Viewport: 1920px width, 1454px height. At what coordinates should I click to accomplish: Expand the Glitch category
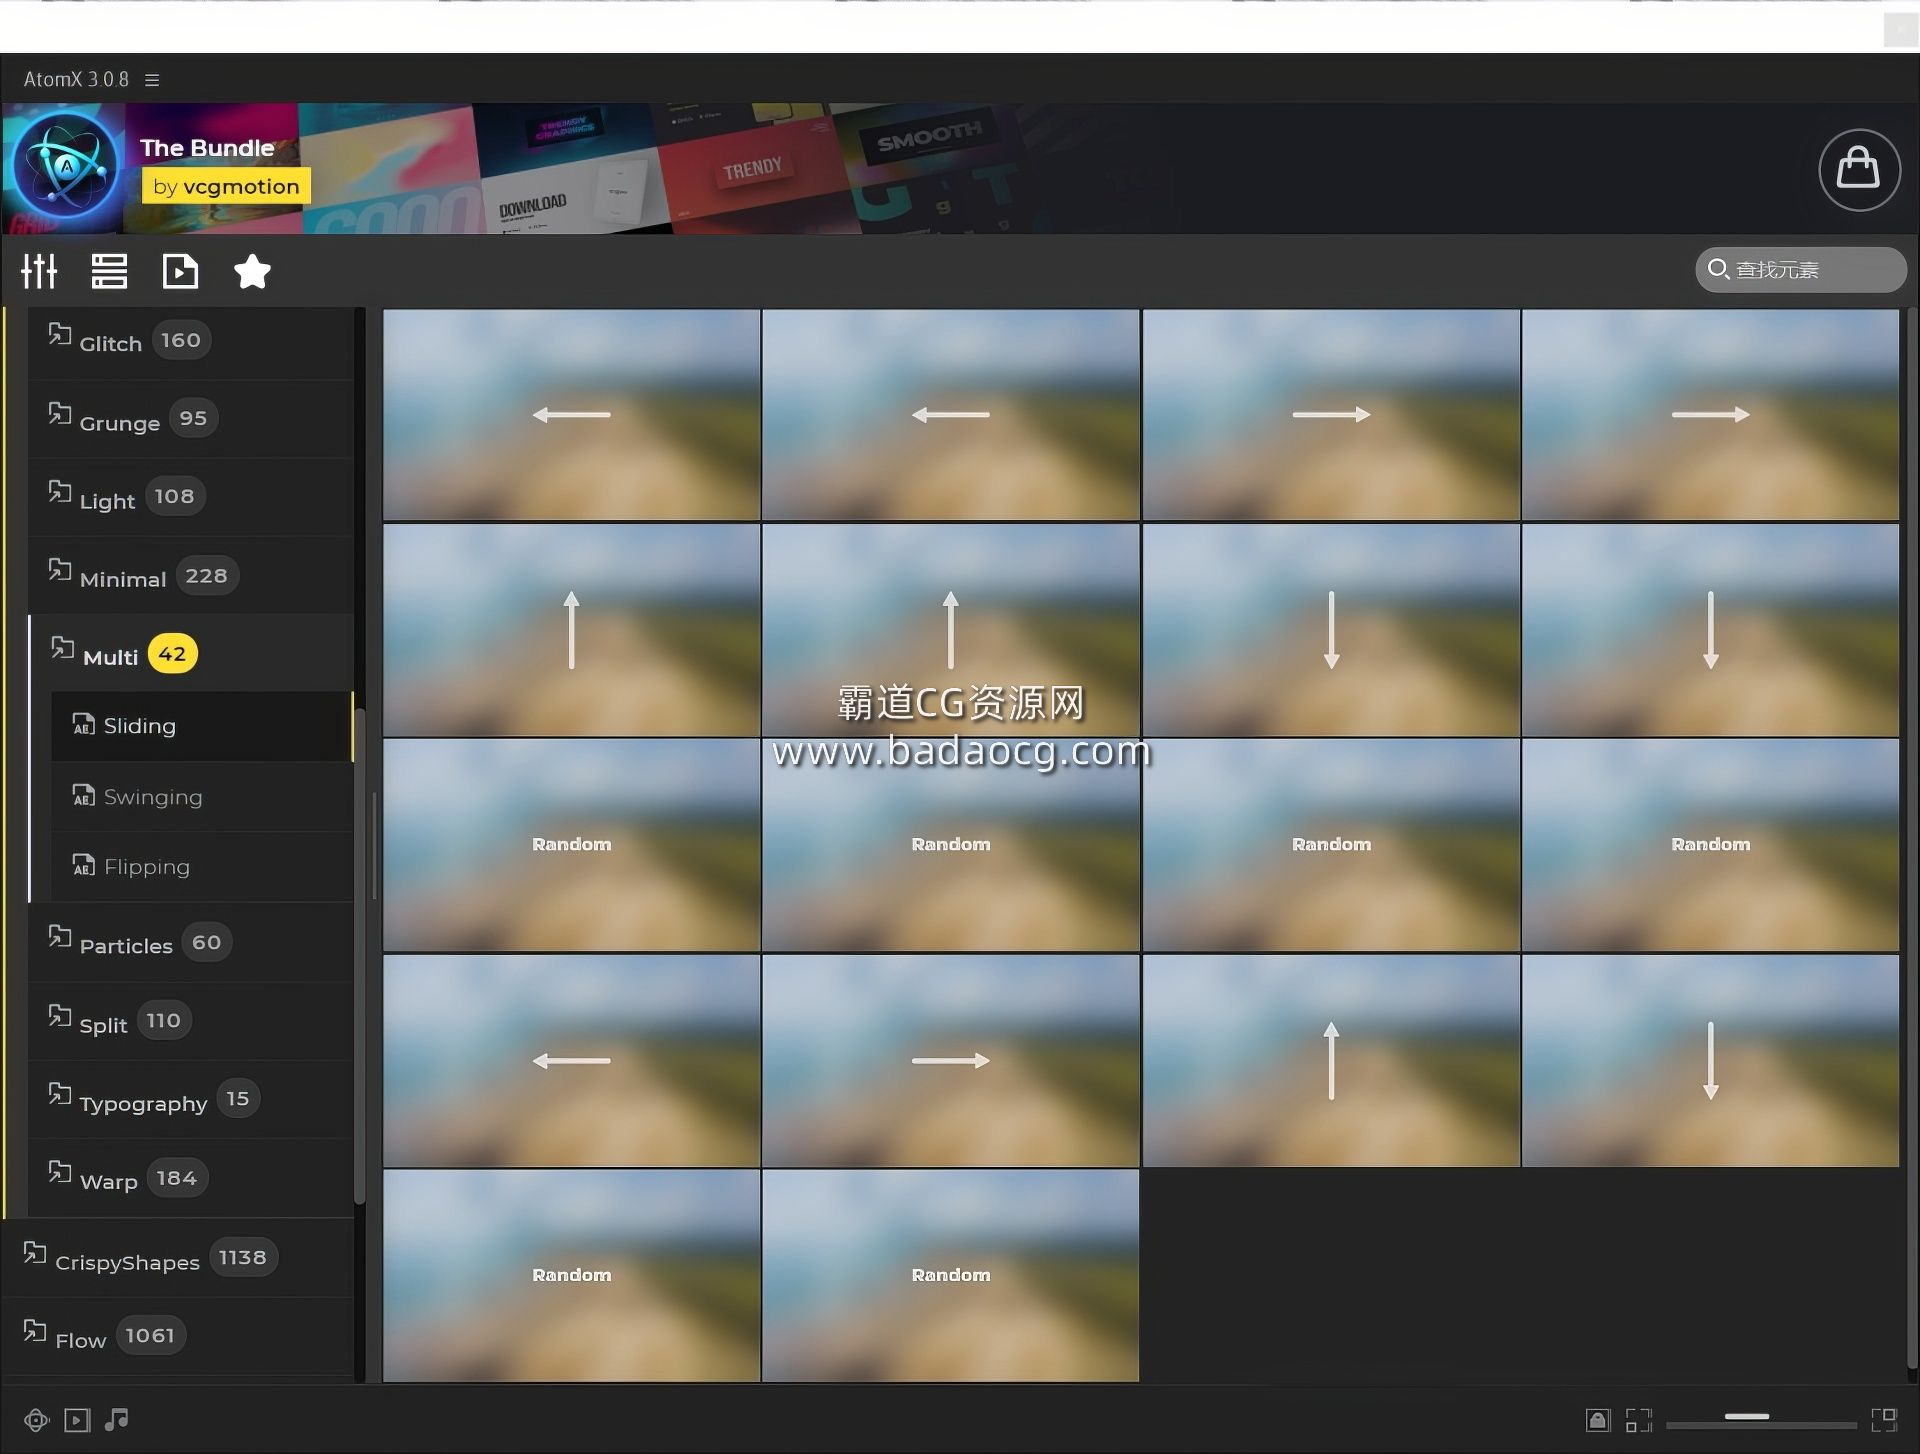coord(190,341)
